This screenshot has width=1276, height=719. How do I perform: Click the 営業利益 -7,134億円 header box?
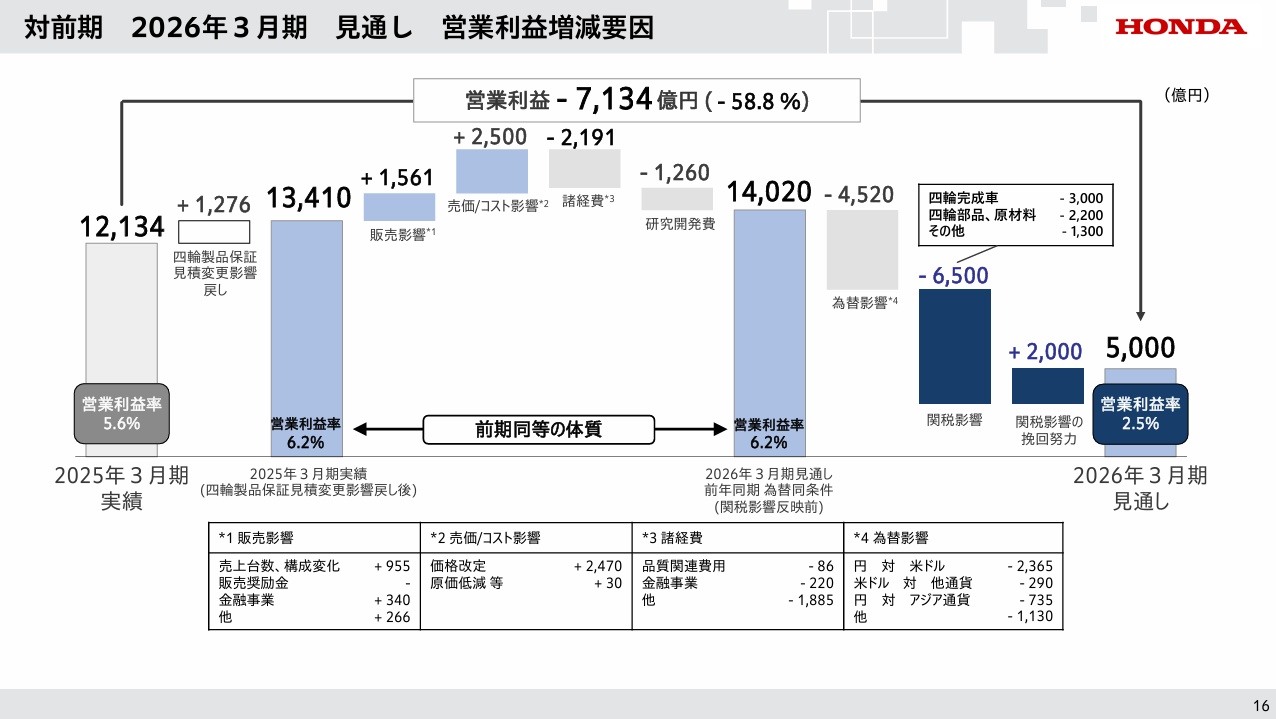(636, 99)
